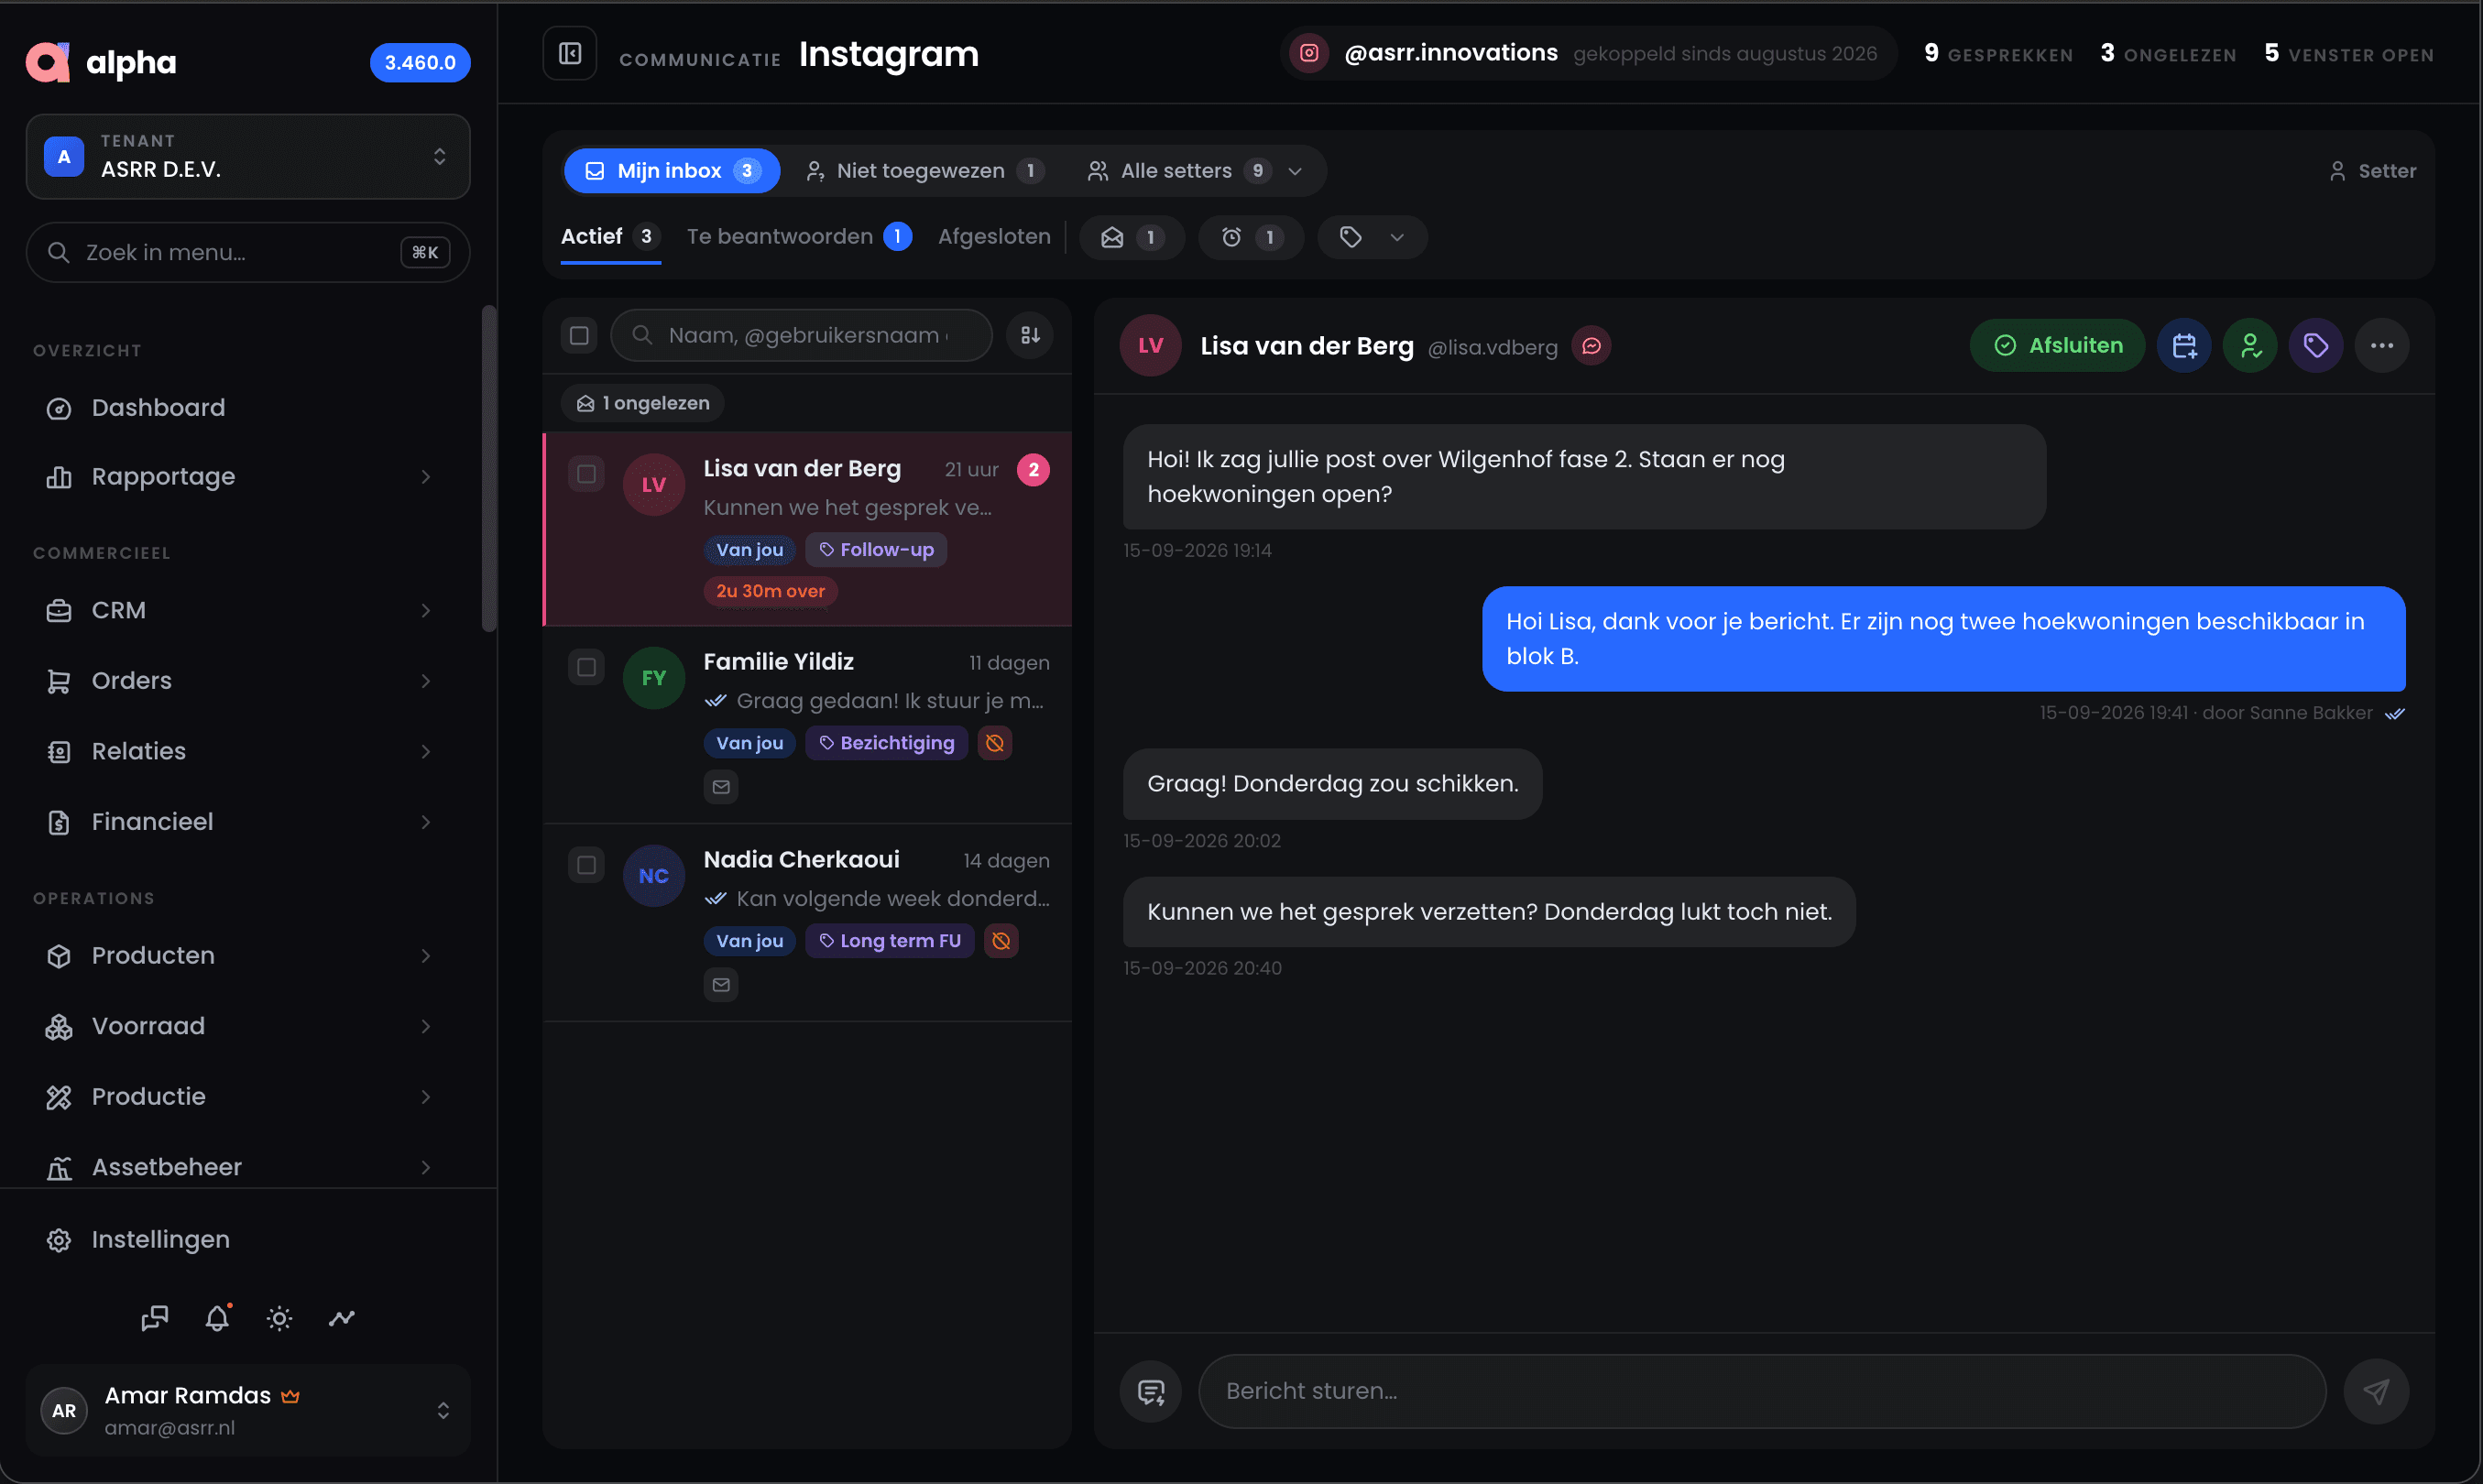This screenshot has height=1484, width=2483.
Task: Click muted bell-off icon on Familie Yildiz
Action: [994, 743]
